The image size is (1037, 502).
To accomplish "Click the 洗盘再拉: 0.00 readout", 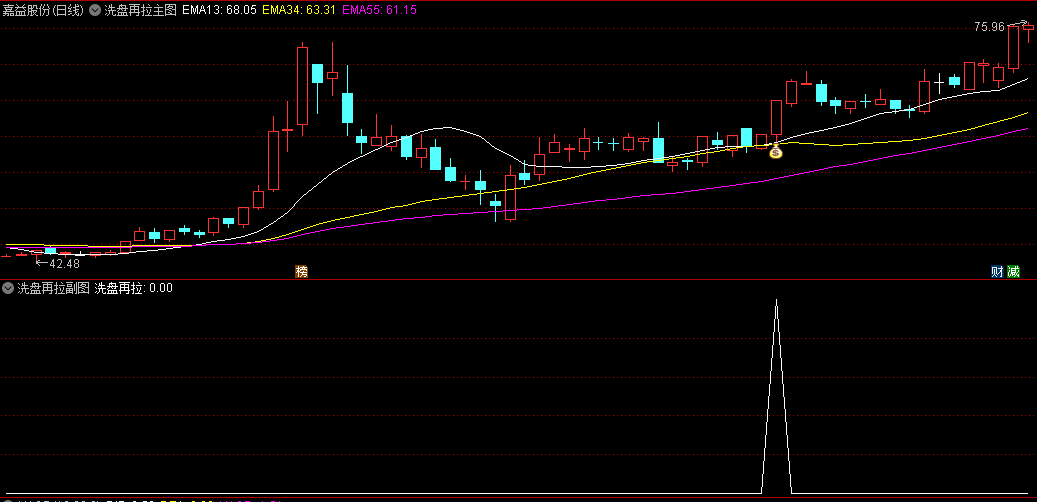I will [134, 288].
